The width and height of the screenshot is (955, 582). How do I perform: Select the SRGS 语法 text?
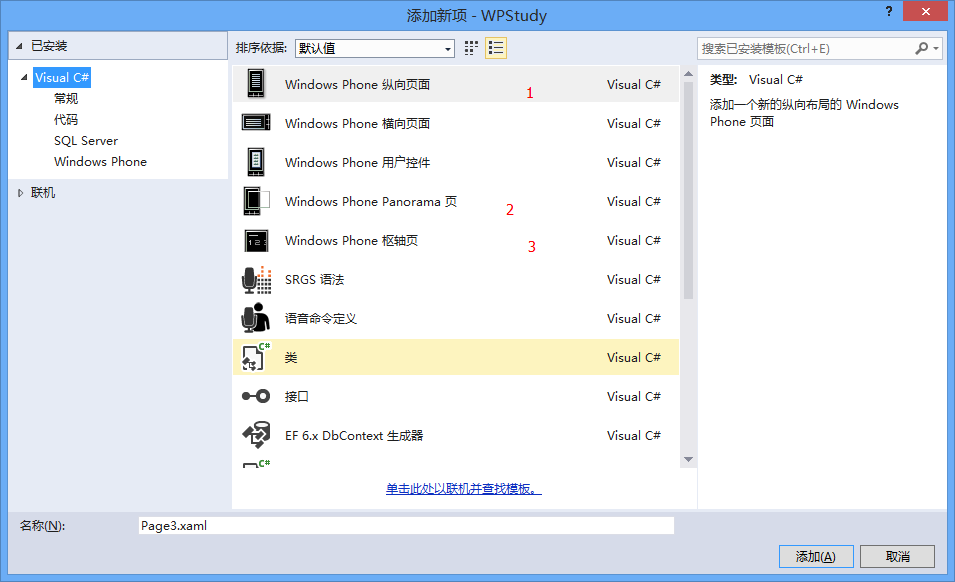tap(314, 279)
